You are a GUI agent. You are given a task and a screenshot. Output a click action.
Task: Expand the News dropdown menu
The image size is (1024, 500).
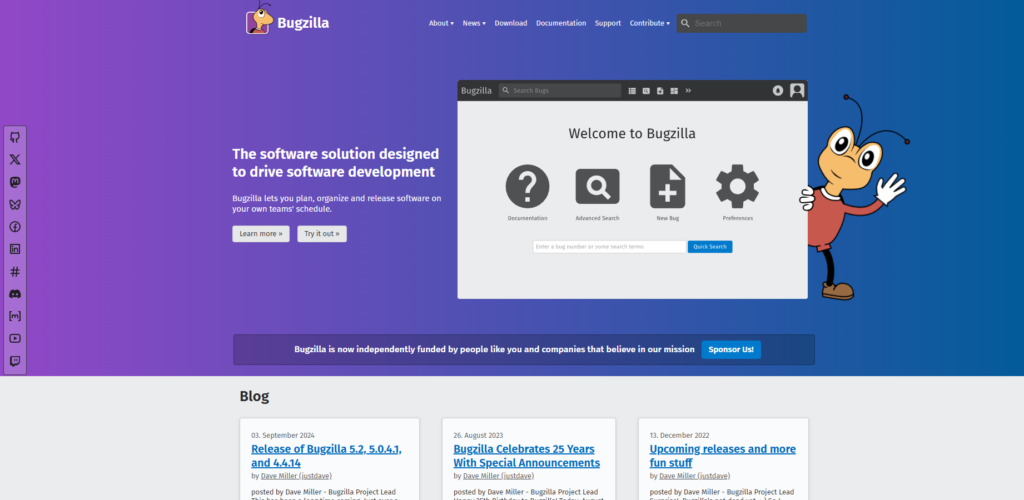[472, 23]
